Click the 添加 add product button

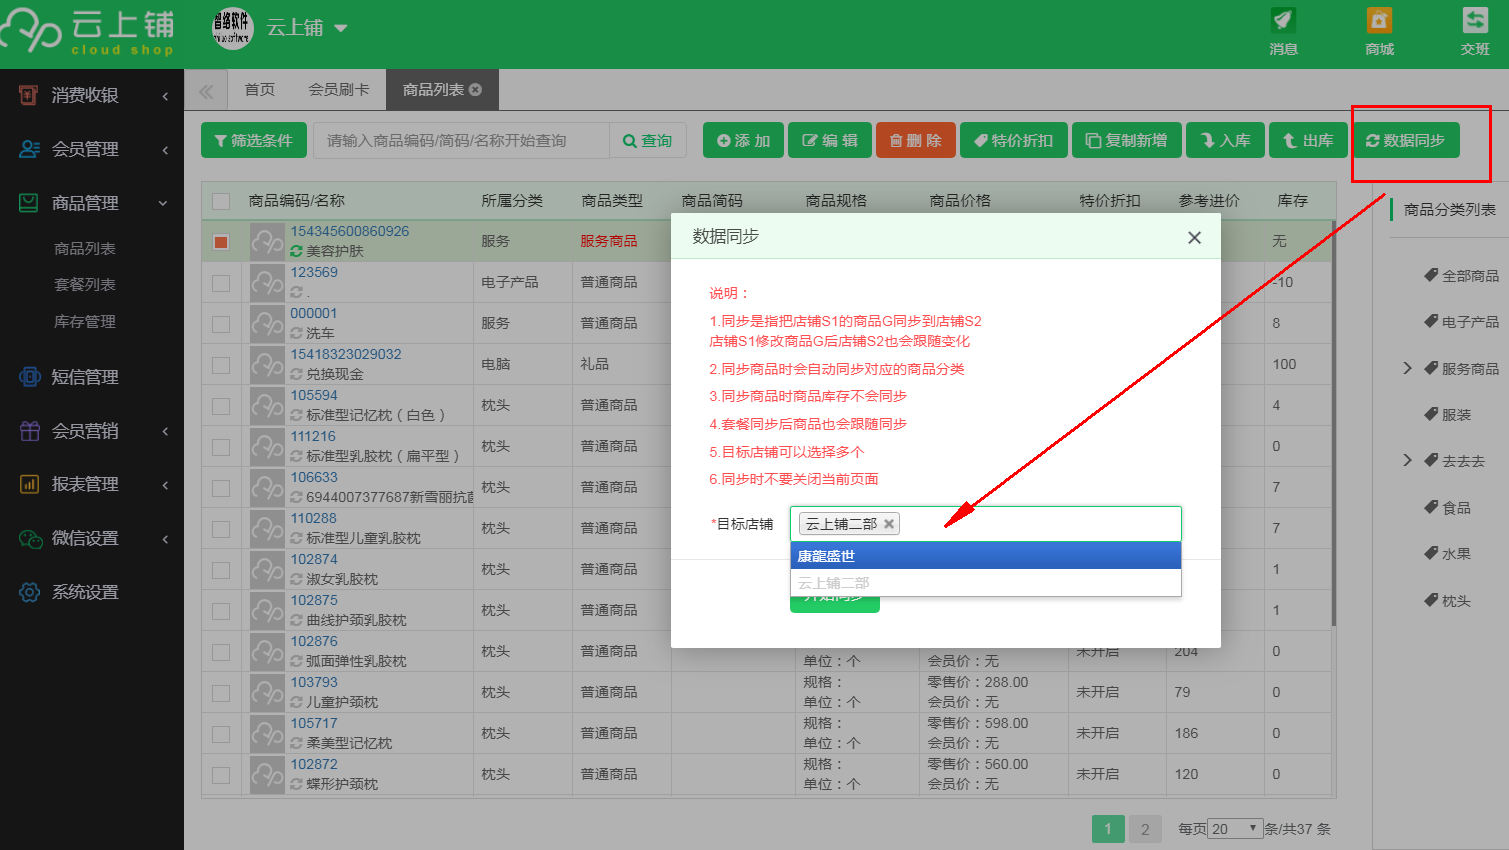coord(743,140)
